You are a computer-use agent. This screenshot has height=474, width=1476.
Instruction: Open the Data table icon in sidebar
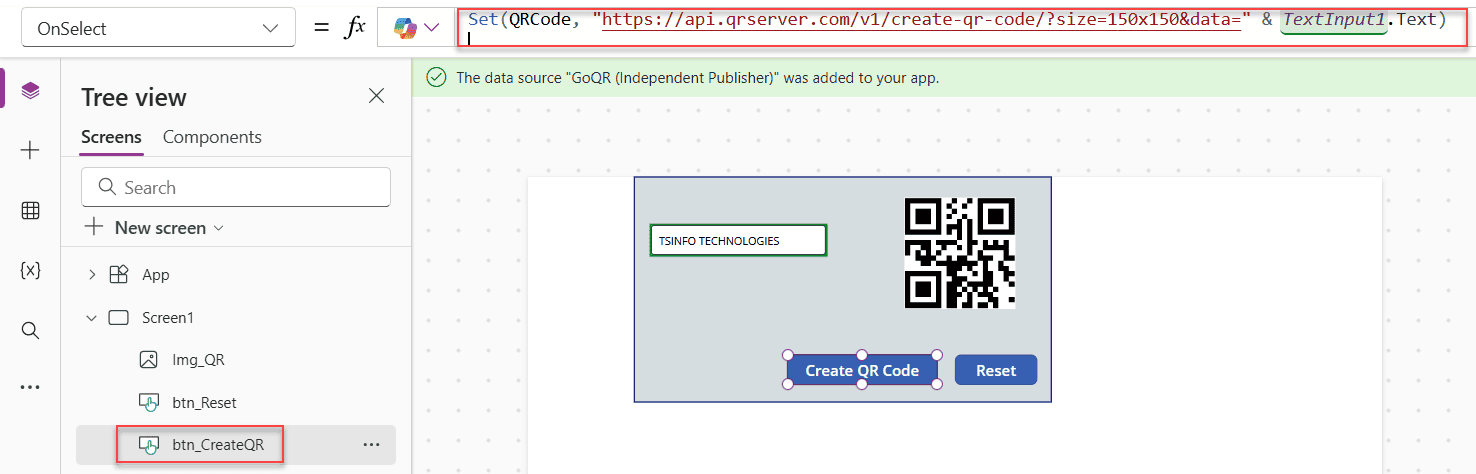tap(30, 210)
